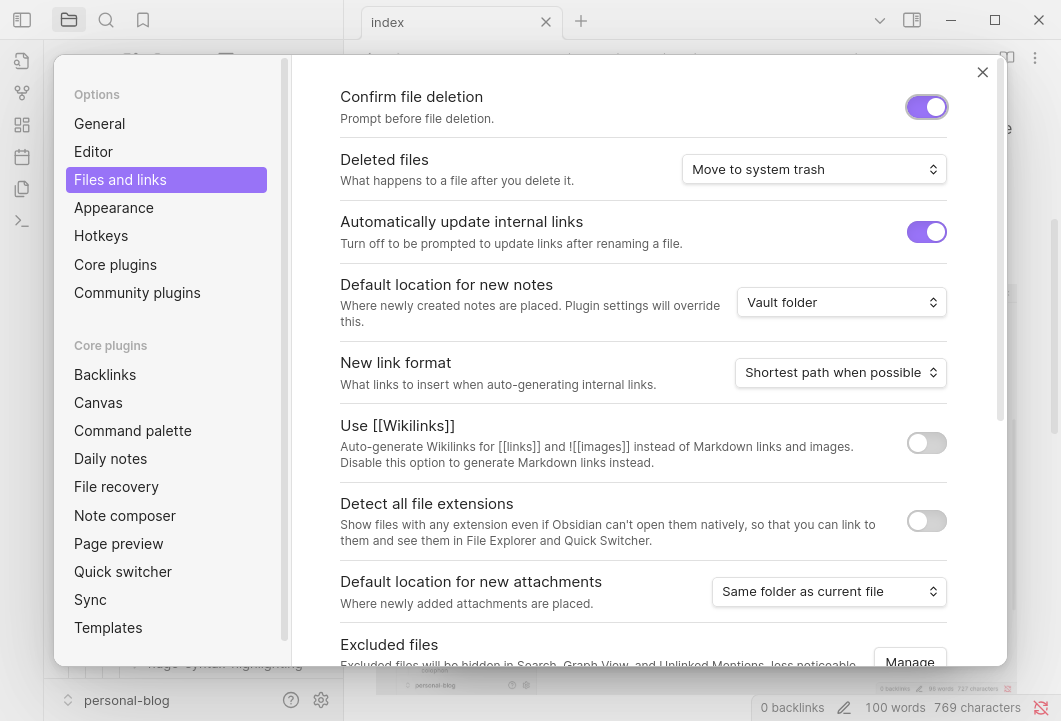Open today's daily note calendar icon

pos(22,157)
